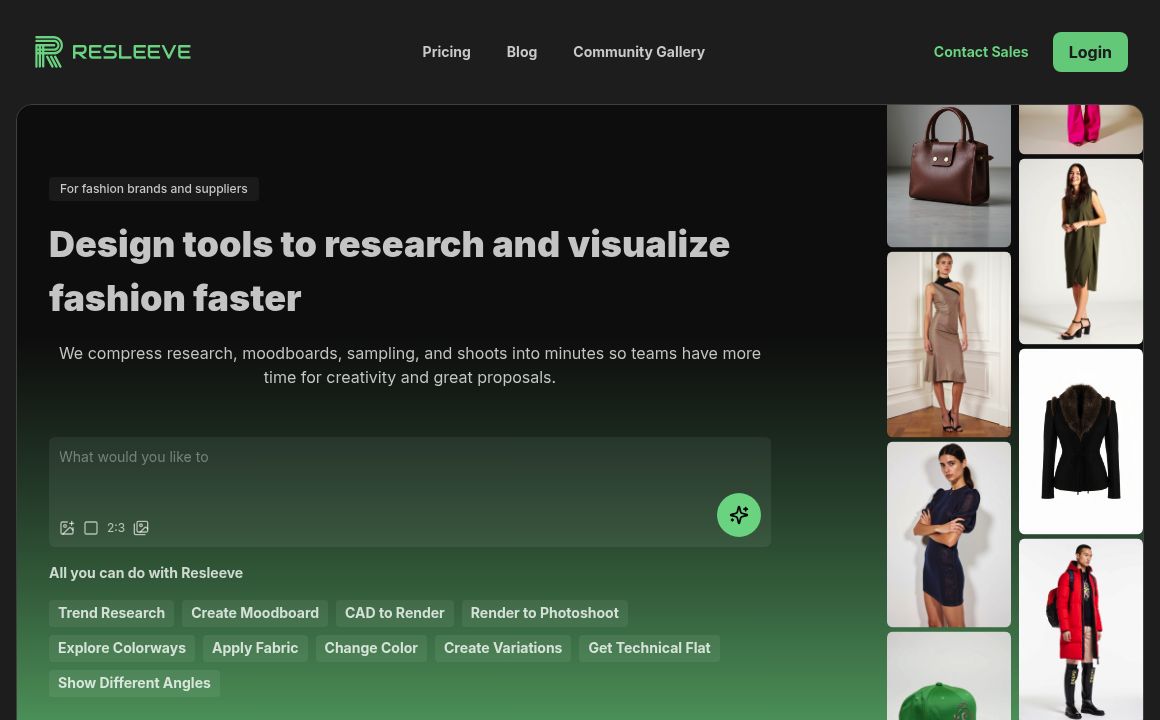Go to the Blog
1160x720 pixels.
pyautogui.click(x=521, y=52)
